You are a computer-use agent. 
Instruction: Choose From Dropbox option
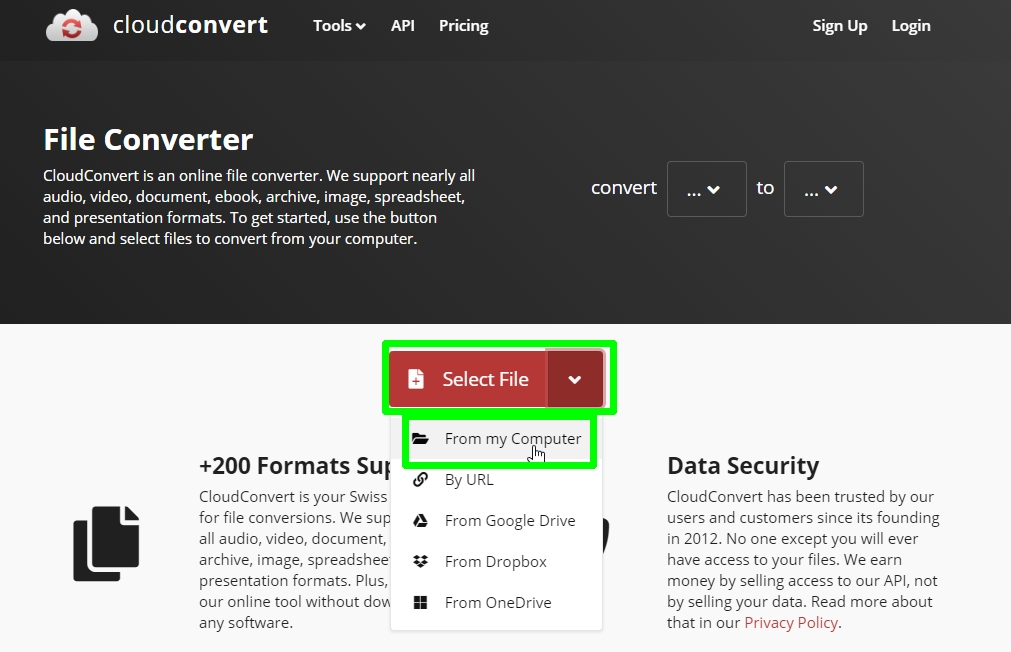click(496, 562)
